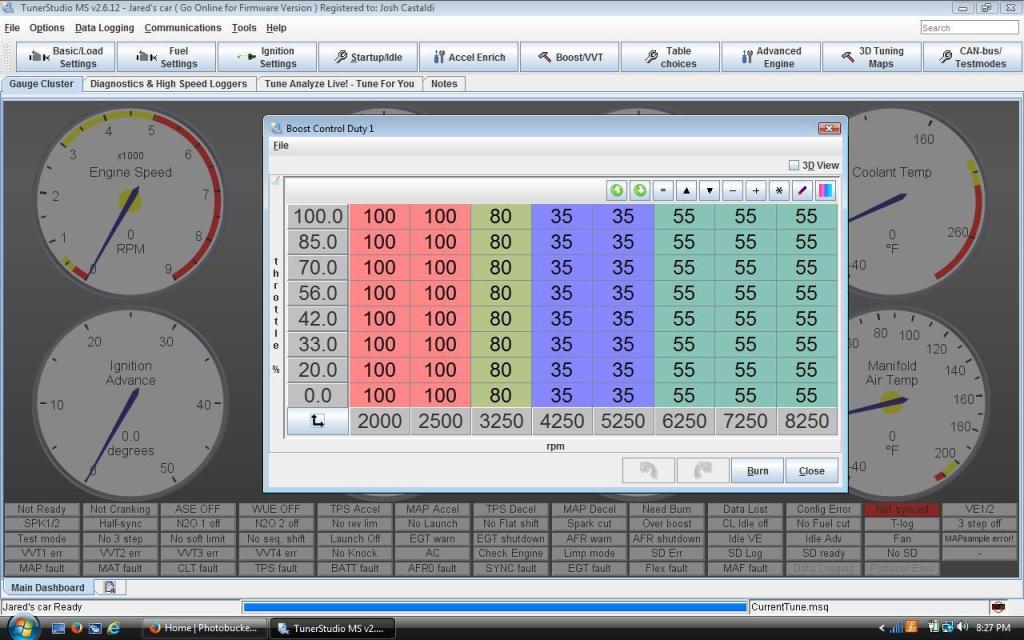Click the black up triangle button

tap(687, 190)
